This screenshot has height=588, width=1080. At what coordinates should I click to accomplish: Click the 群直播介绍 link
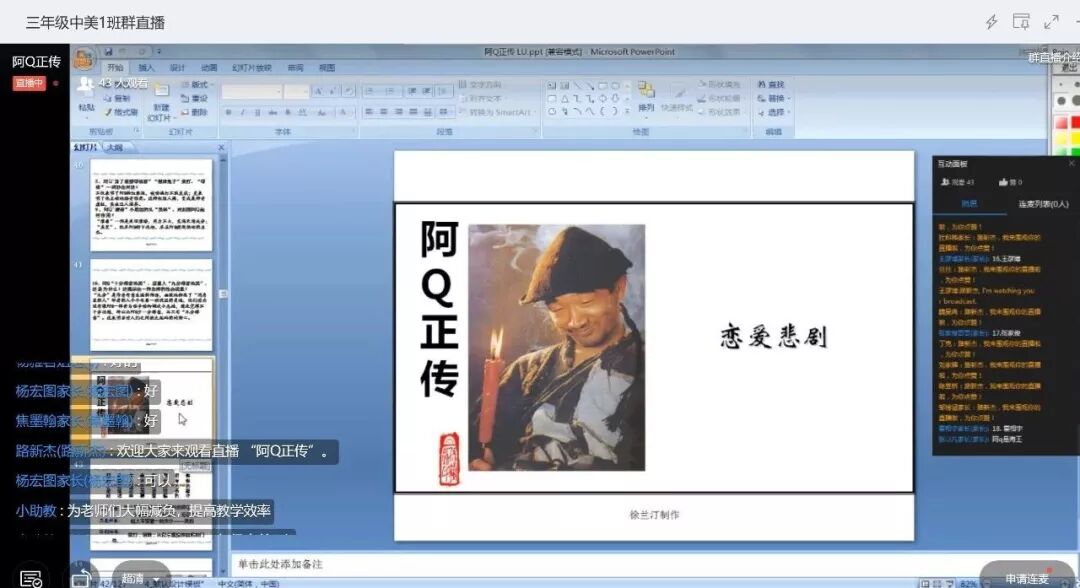tap(1054, 57)
